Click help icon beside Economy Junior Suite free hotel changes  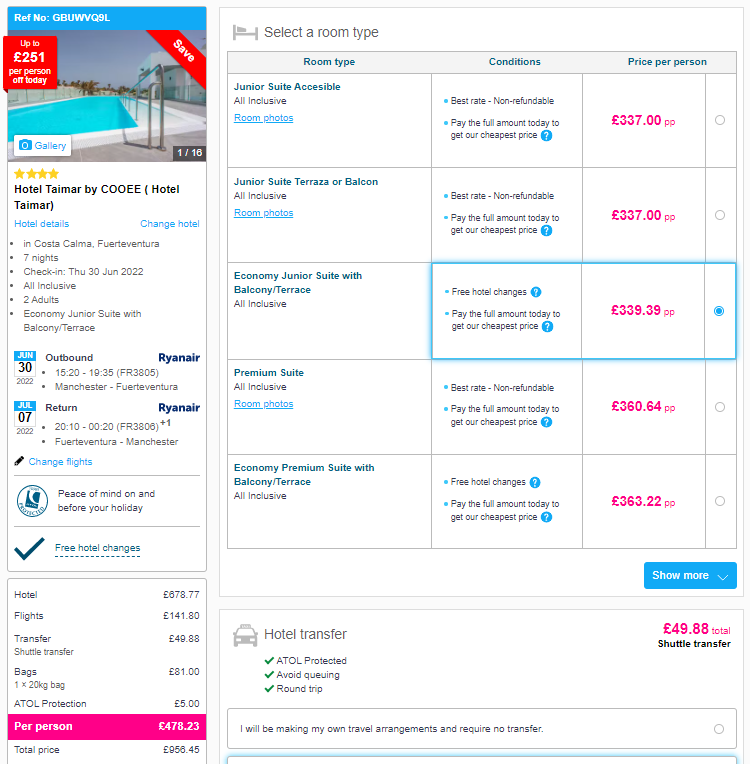point(536,292)
